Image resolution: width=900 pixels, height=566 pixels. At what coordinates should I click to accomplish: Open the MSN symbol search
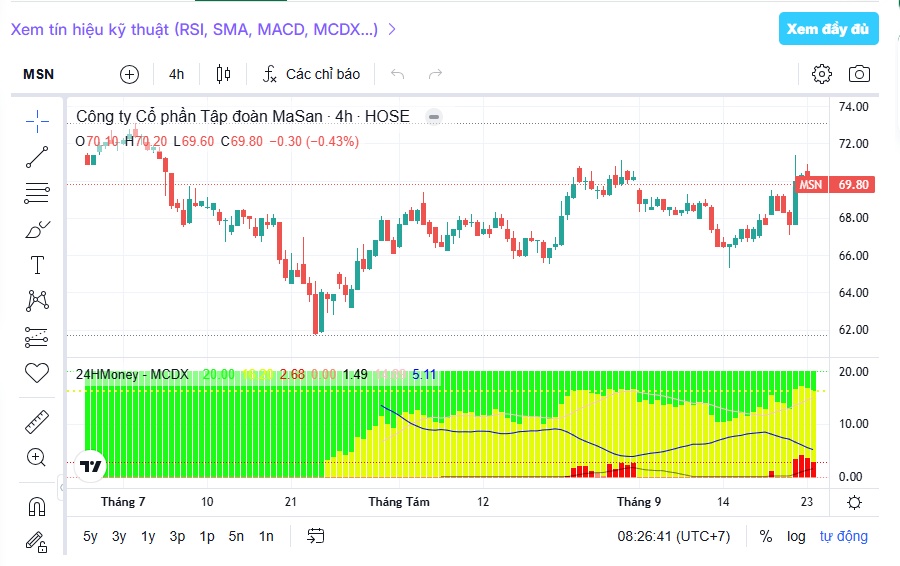38,74
